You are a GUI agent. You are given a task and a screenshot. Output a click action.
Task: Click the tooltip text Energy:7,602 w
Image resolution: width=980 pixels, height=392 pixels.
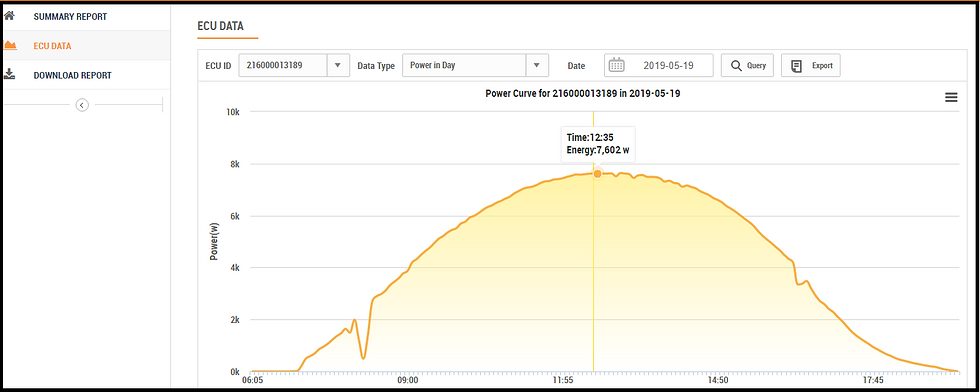tap(598, 149)
